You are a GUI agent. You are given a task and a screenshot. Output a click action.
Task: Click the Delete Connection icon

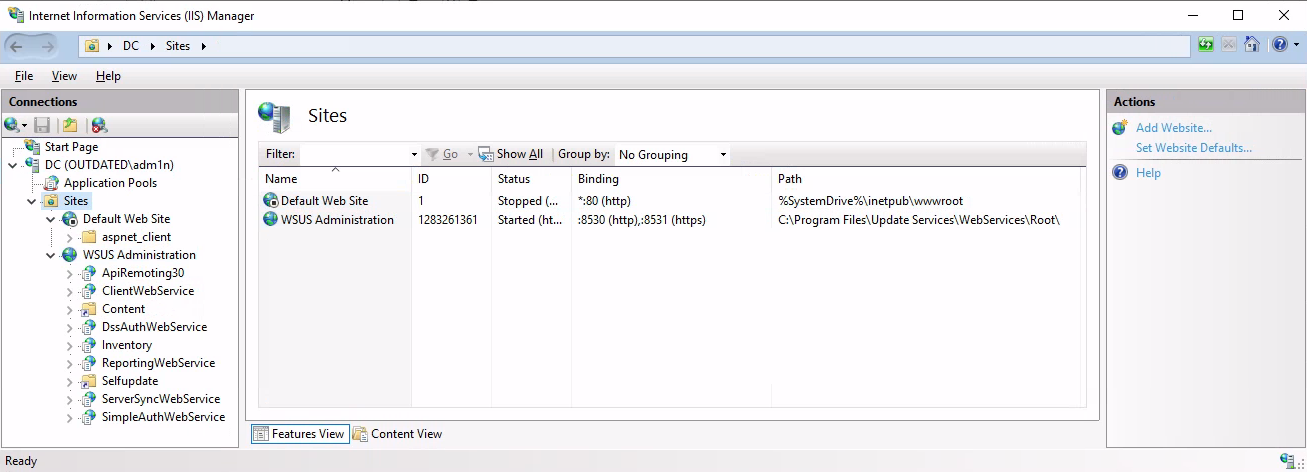click(x=99, y=125)
